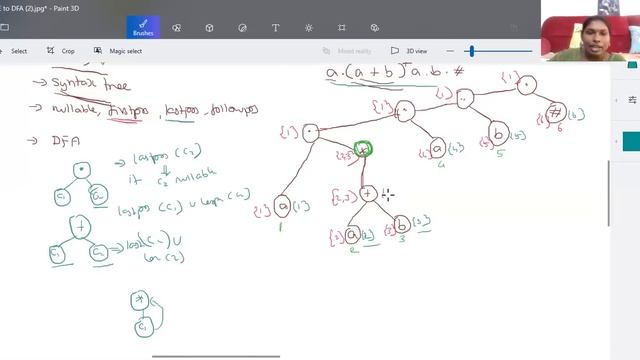Open the Brushes tool tab
The height and width of the screenshot is (360, 640).
[143, 27]
